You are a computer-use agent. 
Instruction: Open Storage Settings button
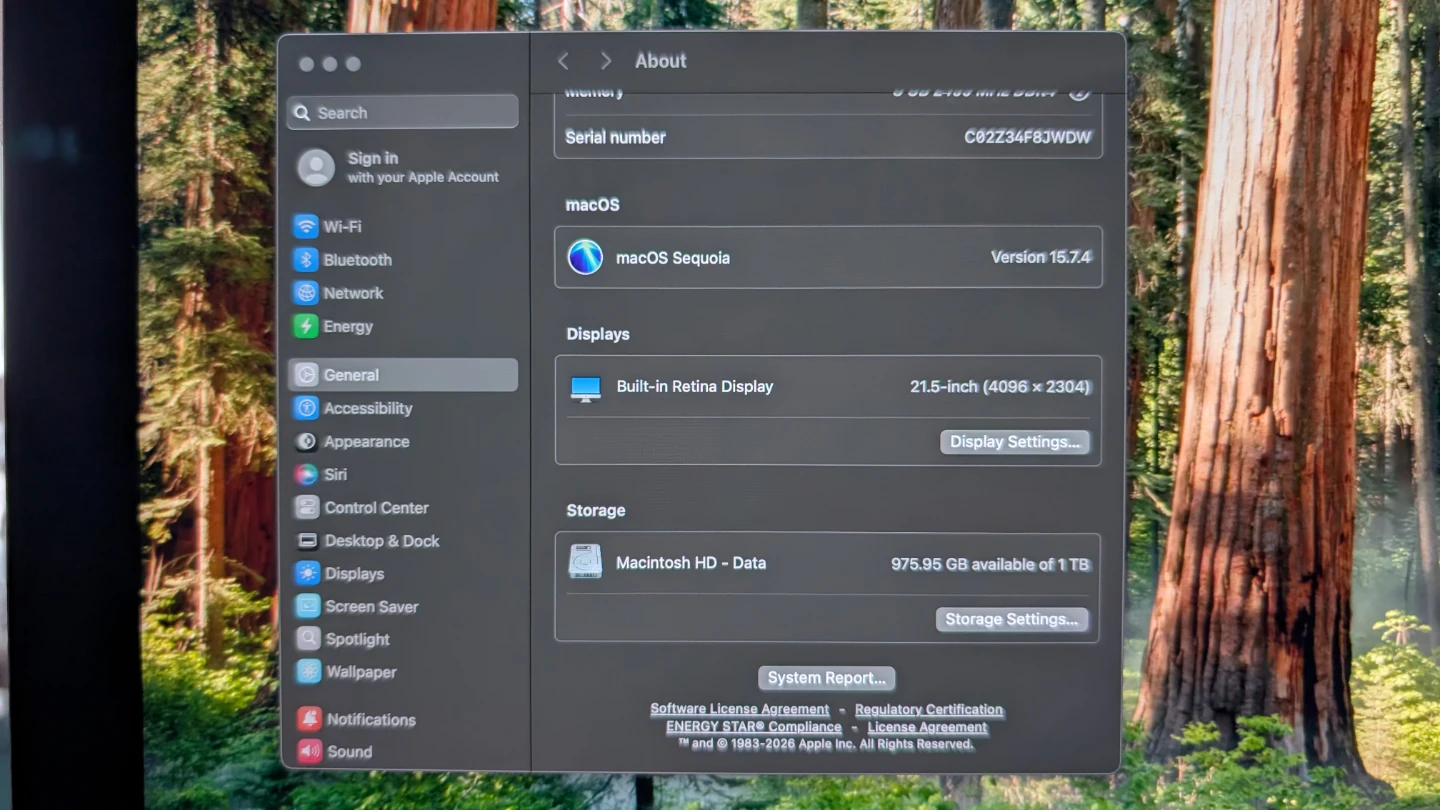coord(1012,619)
